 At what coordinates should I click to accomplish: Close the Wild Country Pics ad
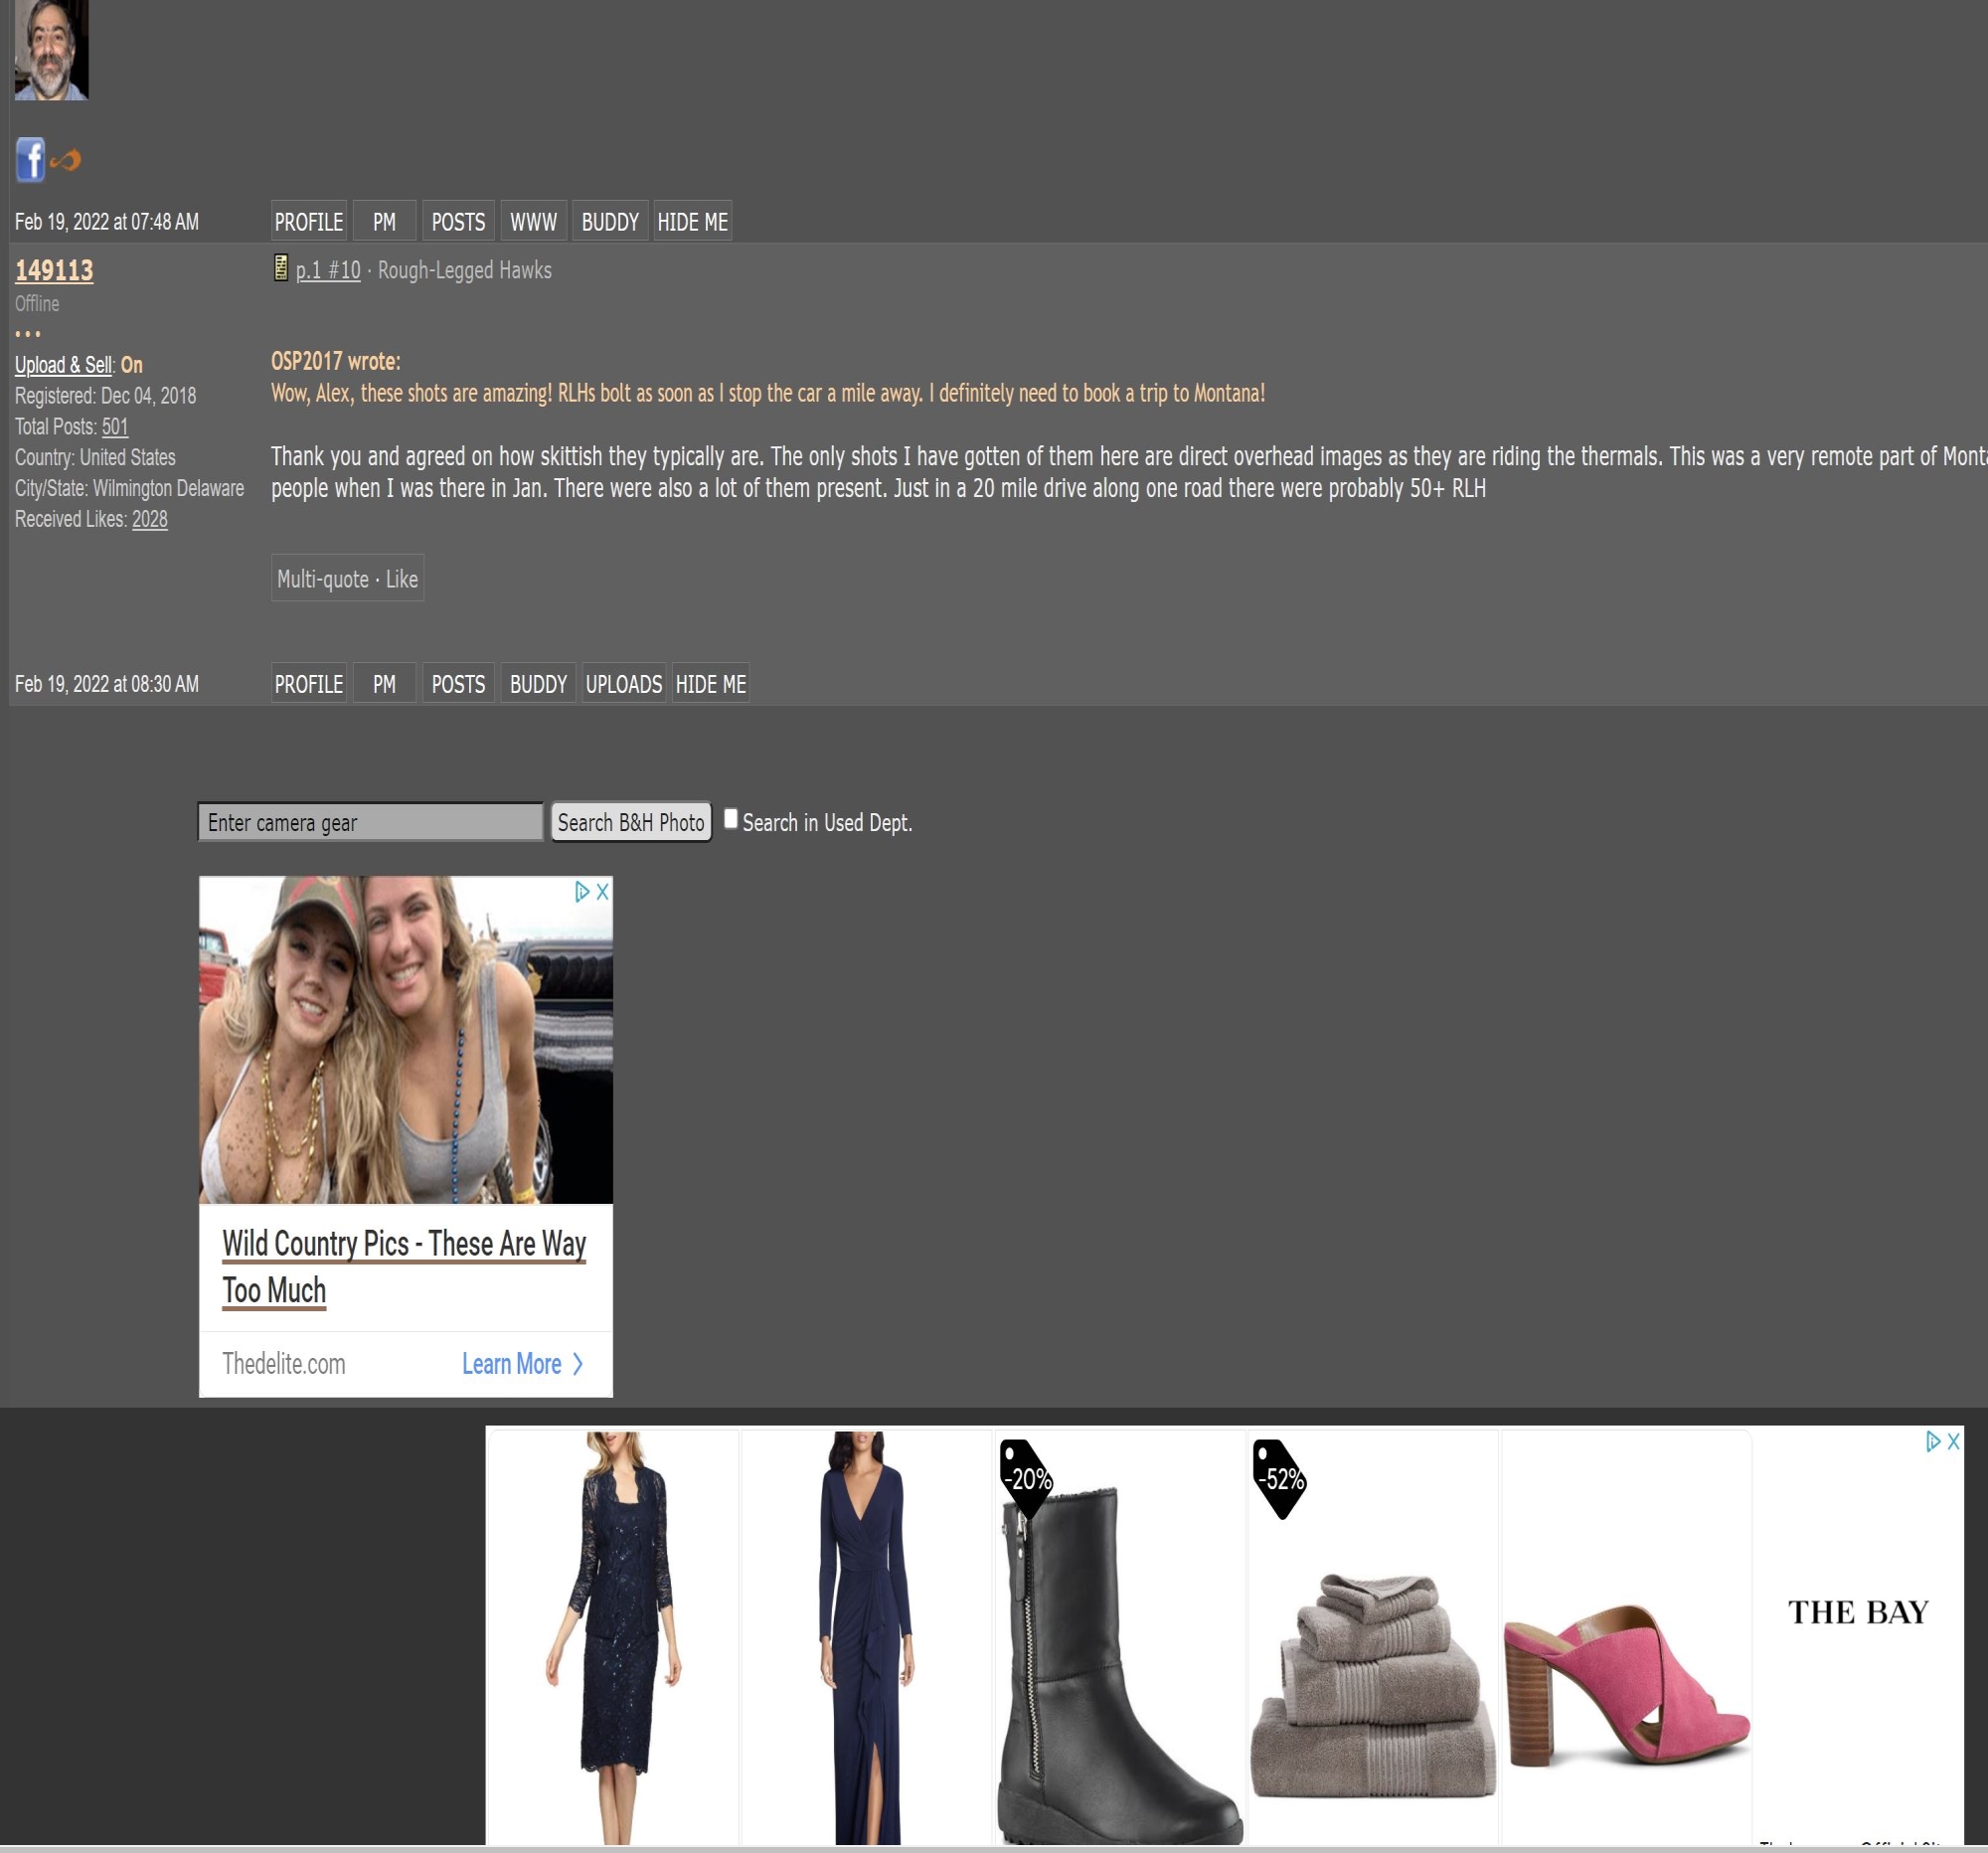click(x=602, y=892)
